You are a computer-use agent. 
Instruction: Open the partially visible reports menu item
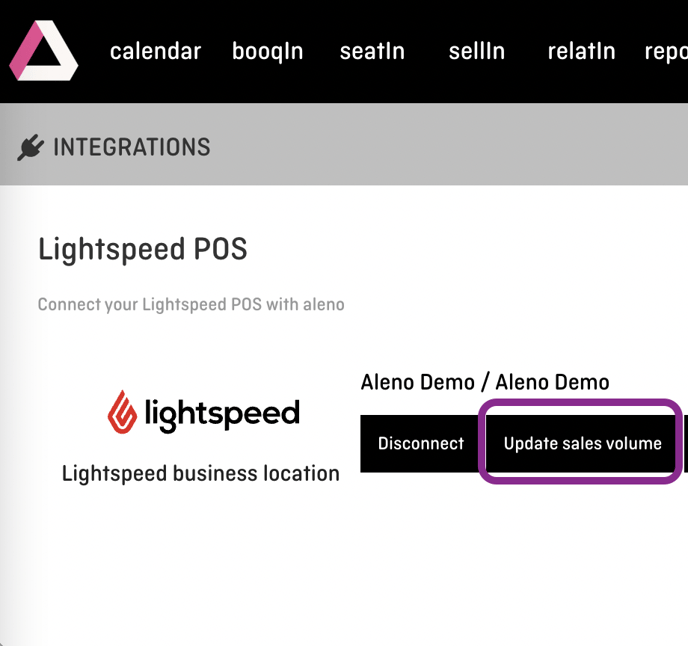click(x=666, y=53)
